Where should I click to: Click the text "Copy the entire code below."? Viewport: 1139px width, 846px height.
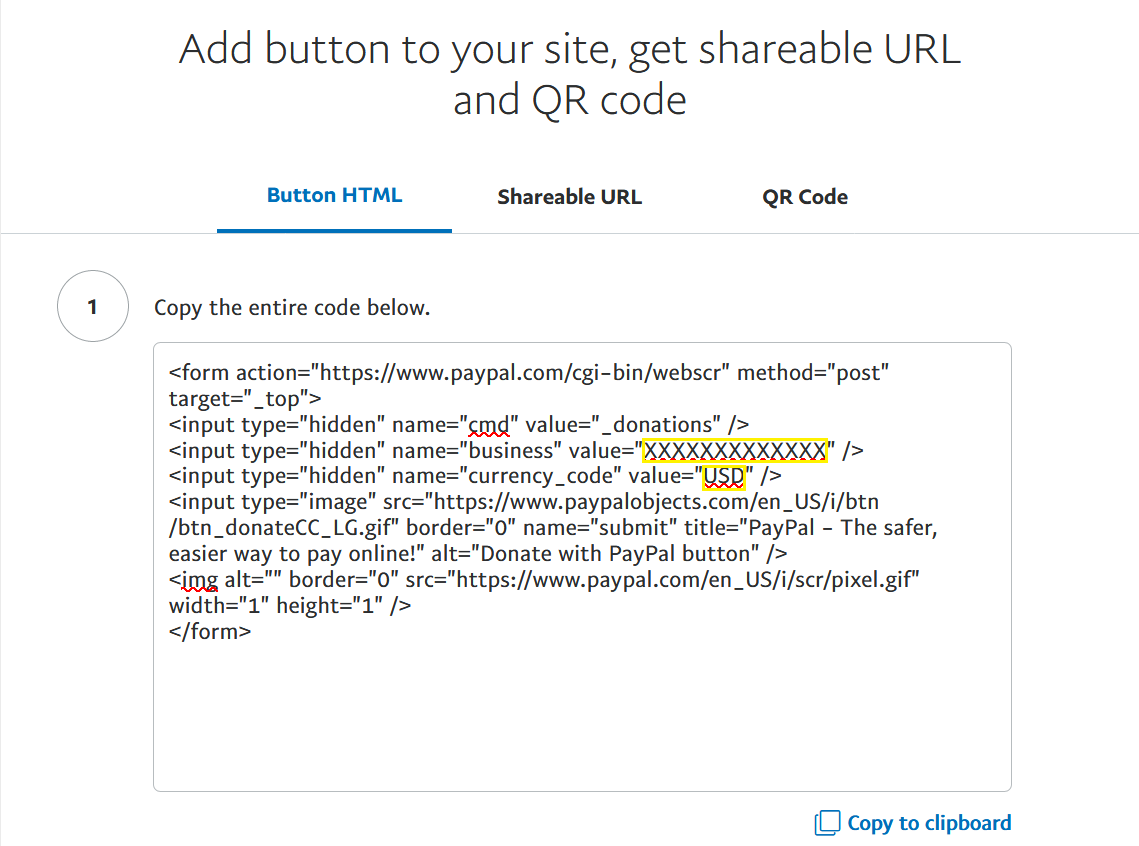click(292, 308)
